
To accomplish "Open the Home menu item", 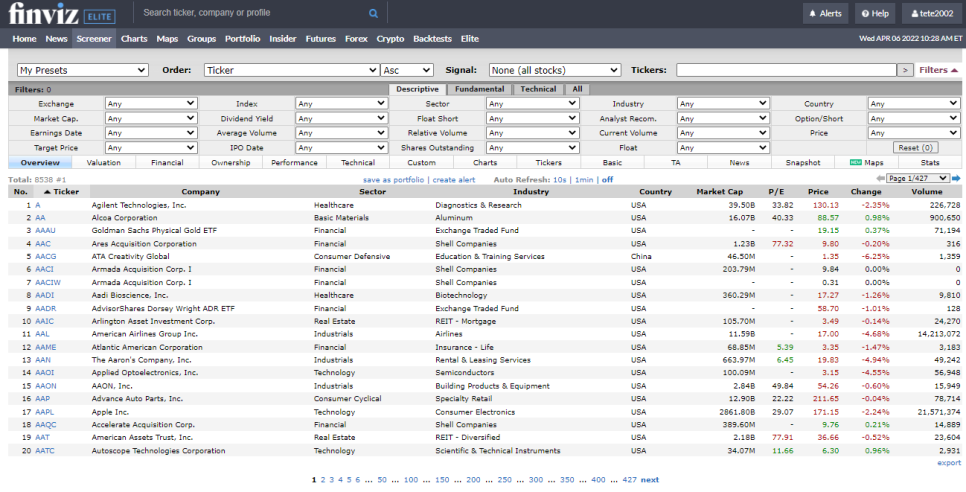I will pos(25,39).
